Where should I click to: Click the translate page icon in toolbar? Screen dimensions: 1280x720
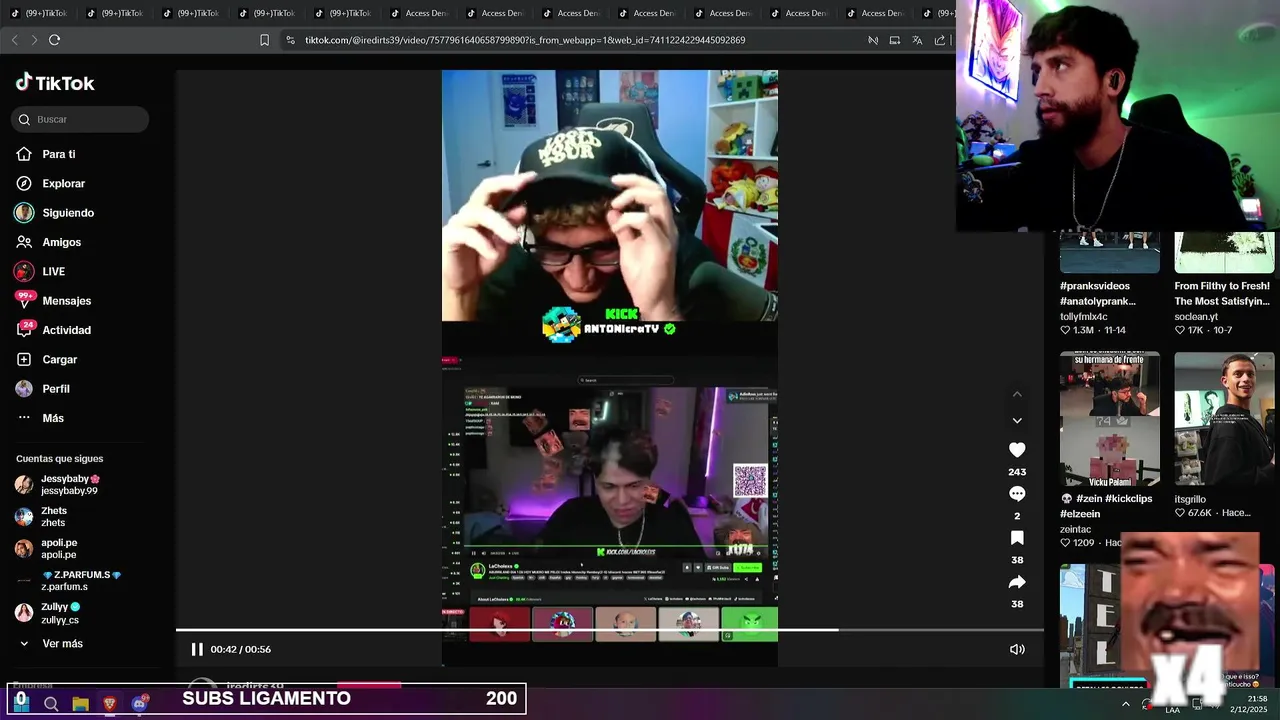(917, 40)
